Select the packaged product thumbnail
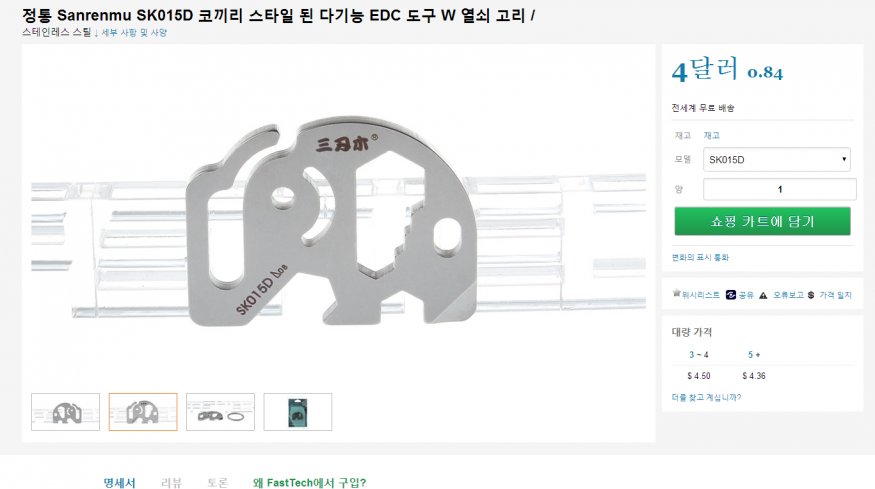Image resolution: width=875 pixels, height=489 pixels. coord(297,412)
